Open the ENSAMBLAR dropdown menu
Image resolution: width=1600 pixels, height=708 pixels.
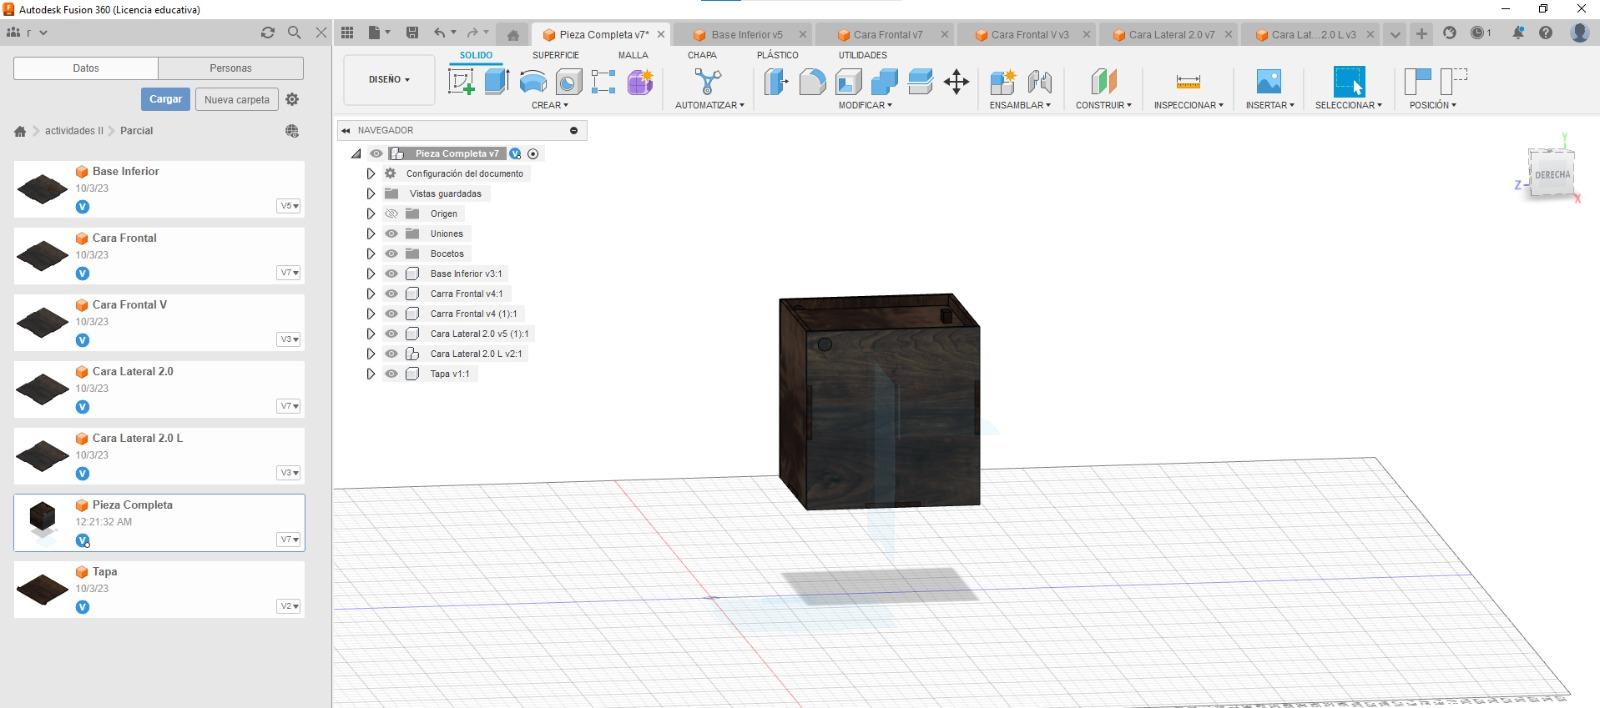[1020, 105]
